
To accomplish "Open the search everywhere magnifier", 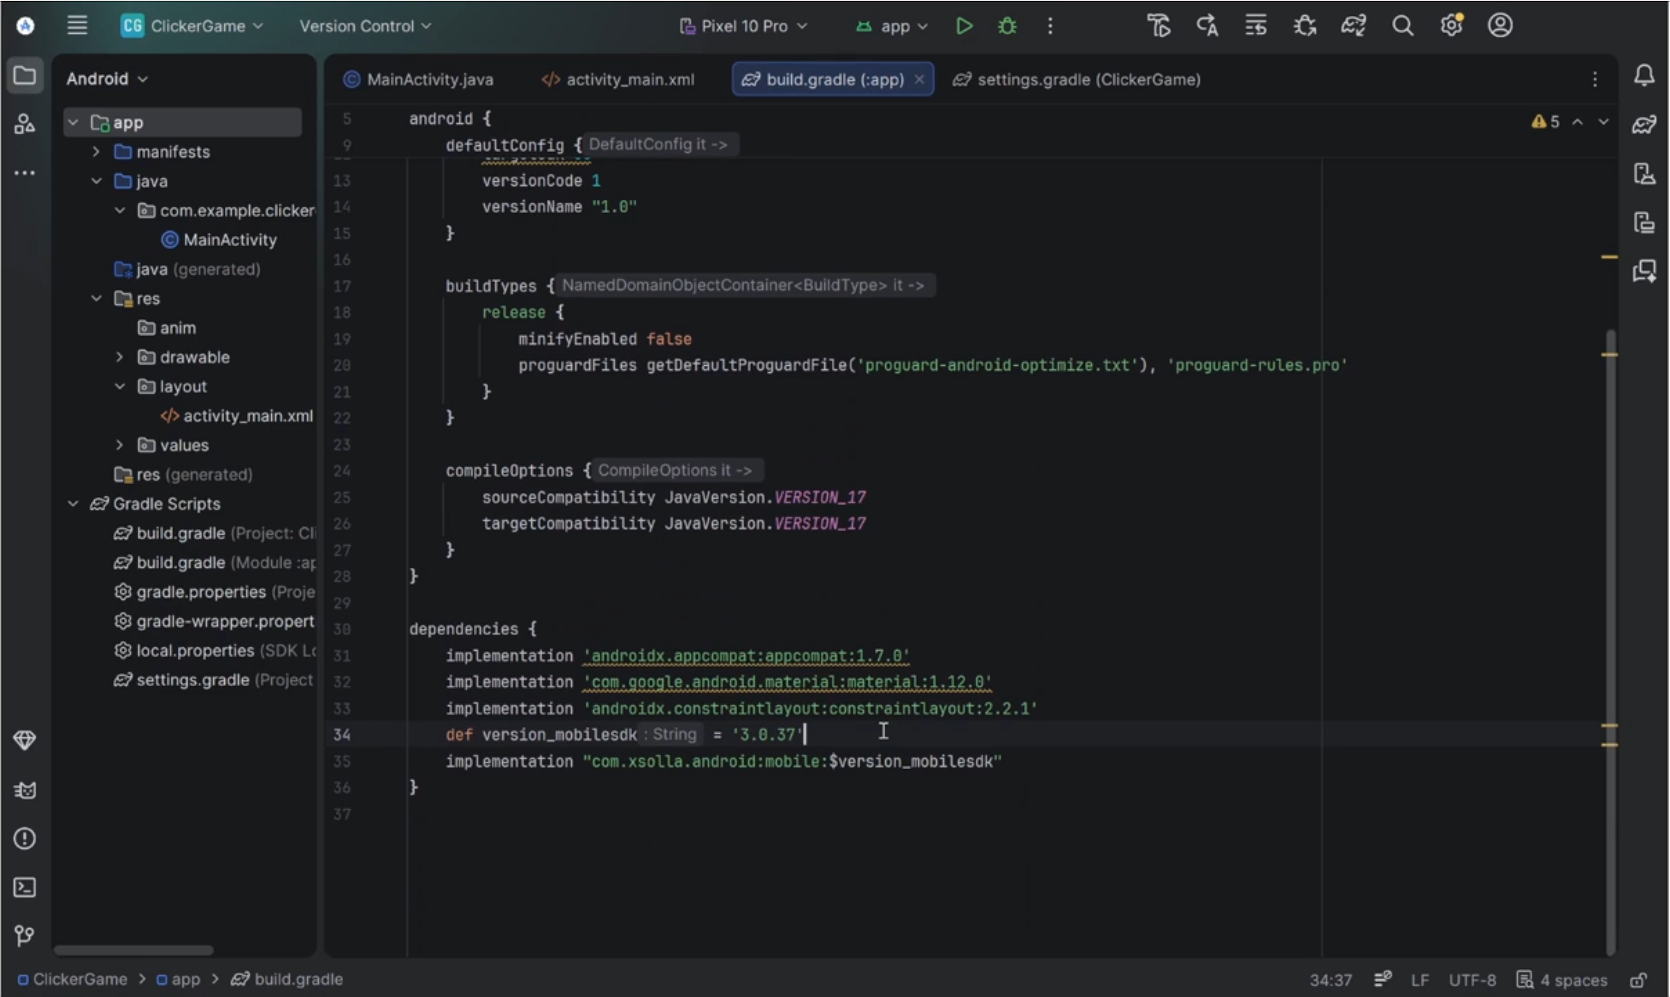I will tap(1402, 26).
